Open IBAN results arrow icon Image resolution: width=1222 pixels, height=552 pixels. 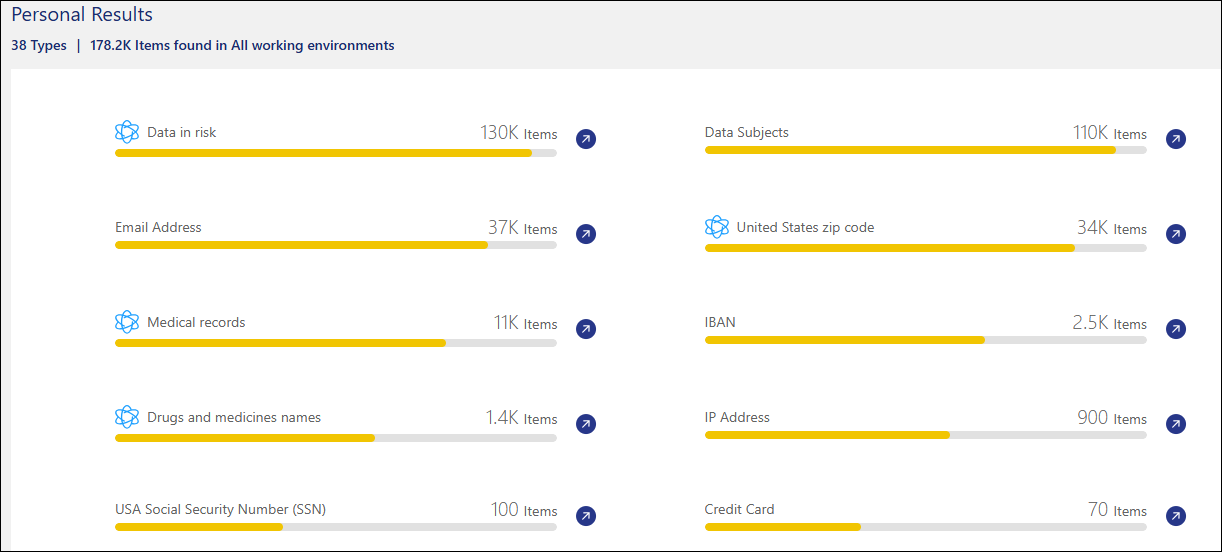pos(1176,329)
